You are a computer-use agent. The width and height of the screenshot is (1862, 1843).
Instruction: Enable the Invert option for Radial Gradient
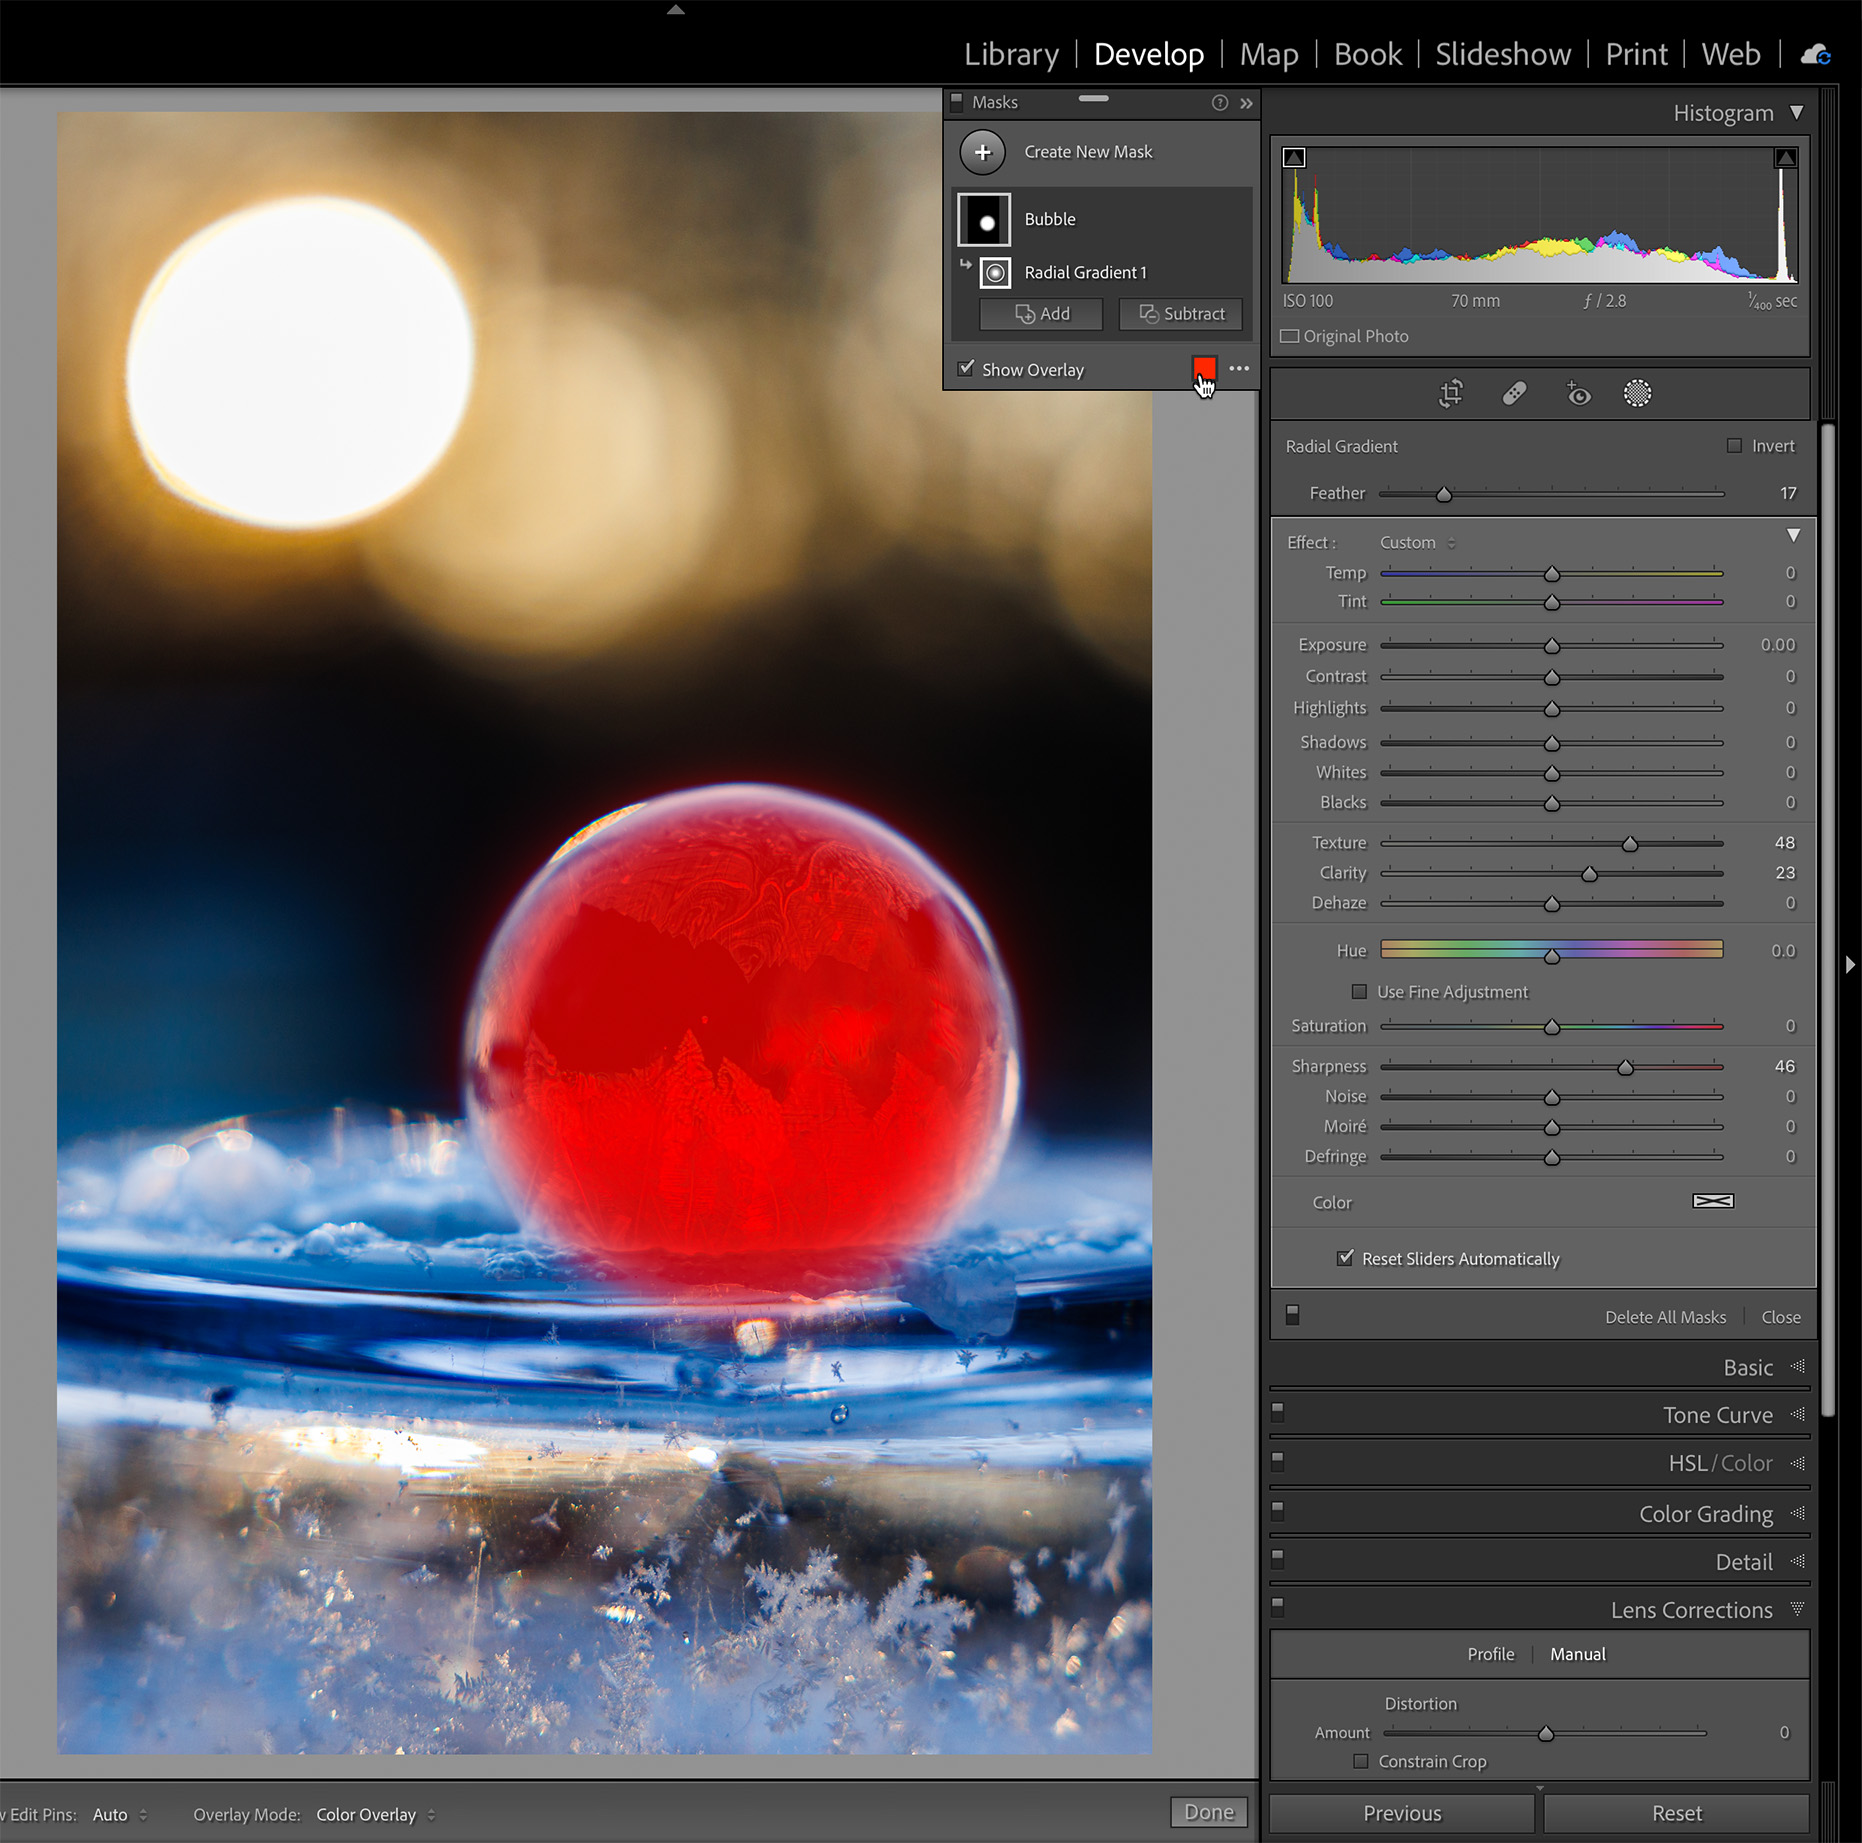(1735, 445)
